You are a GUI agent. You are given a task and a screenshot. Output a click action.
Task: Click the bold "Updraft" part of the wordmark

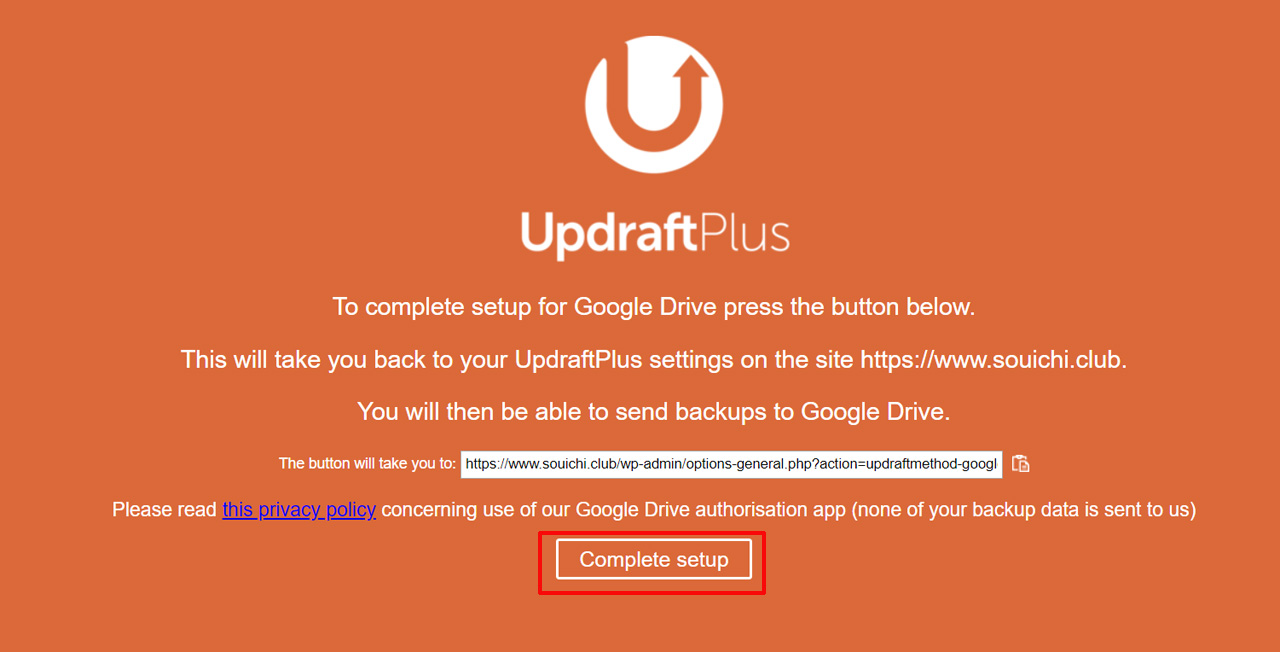coord(608,234)
